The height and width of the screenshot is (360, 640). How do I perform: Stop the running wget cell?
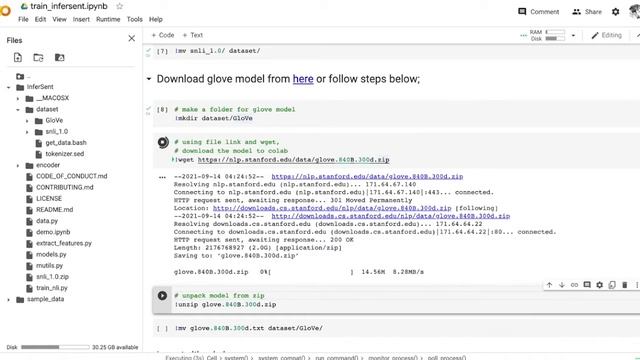[x=162, y=142]
